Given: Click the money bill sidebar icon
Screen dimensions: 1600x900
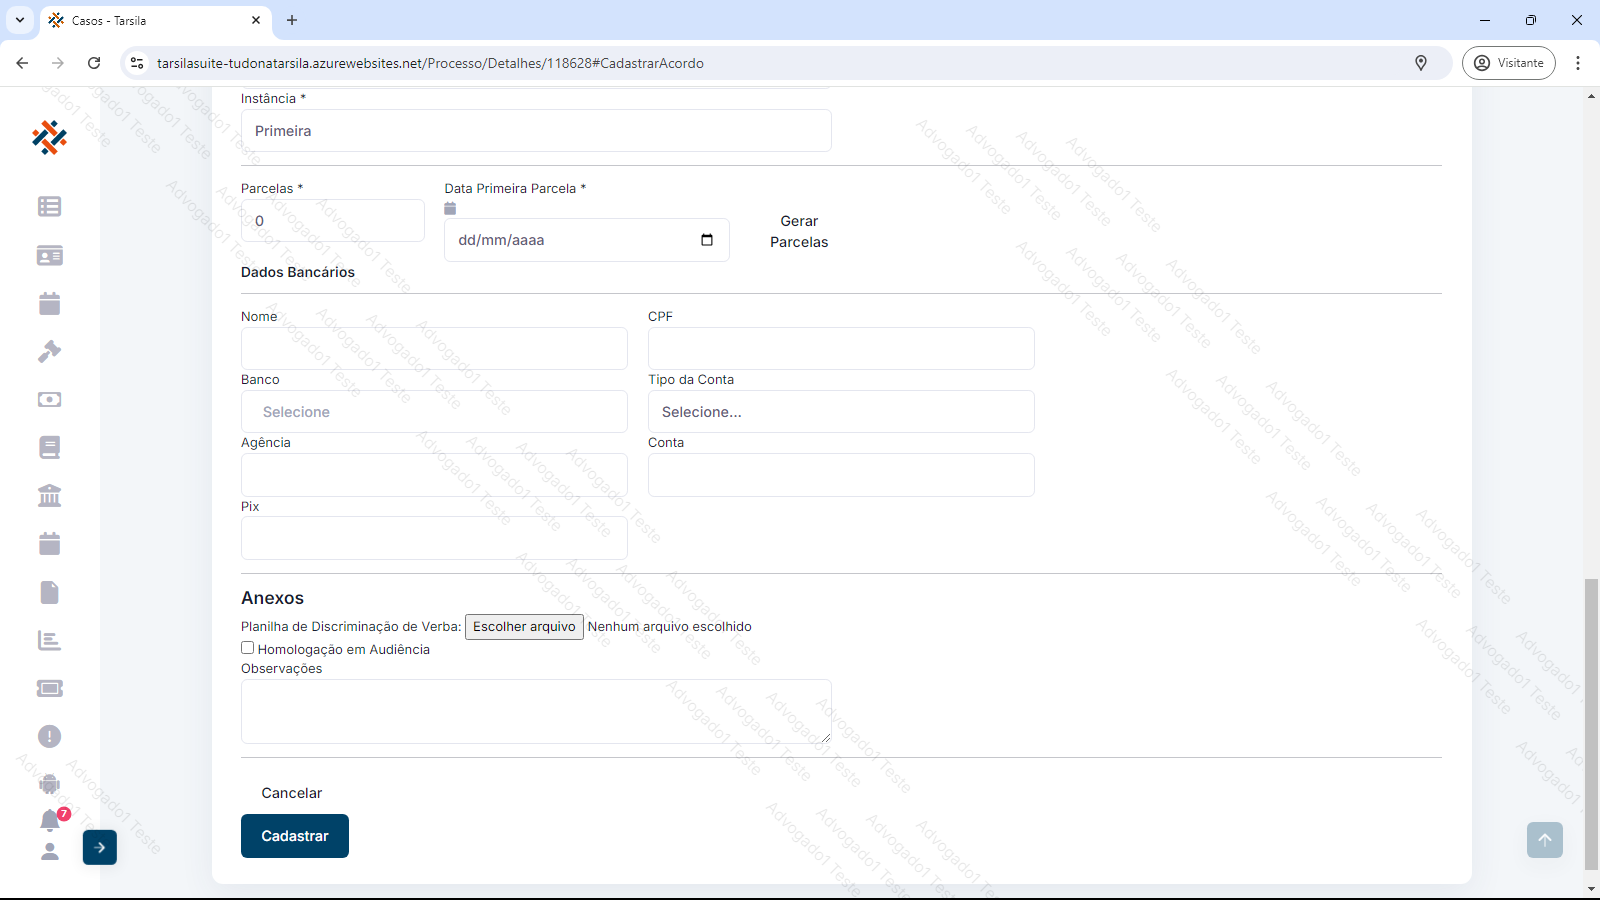Looking at the screenshot, I should (49, 400).
